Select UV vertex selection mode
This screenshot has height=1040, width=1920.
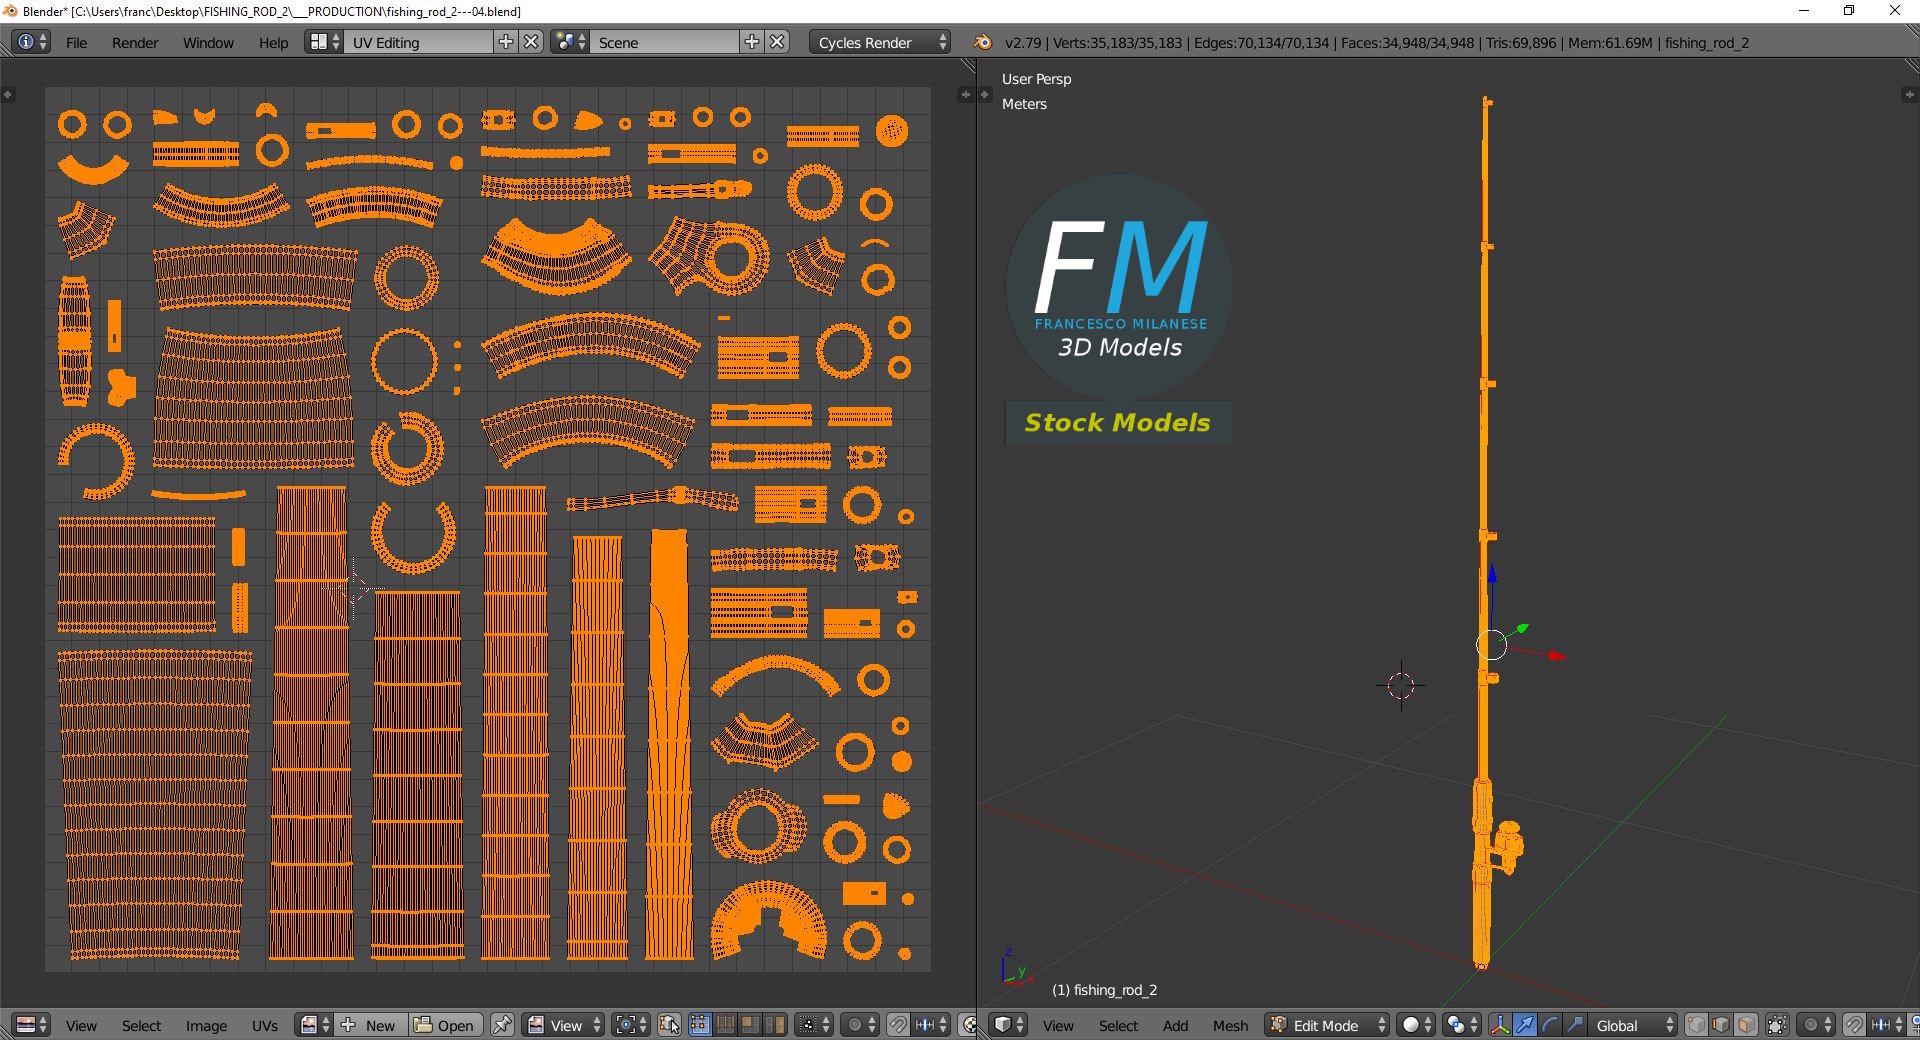(700, 1025)
